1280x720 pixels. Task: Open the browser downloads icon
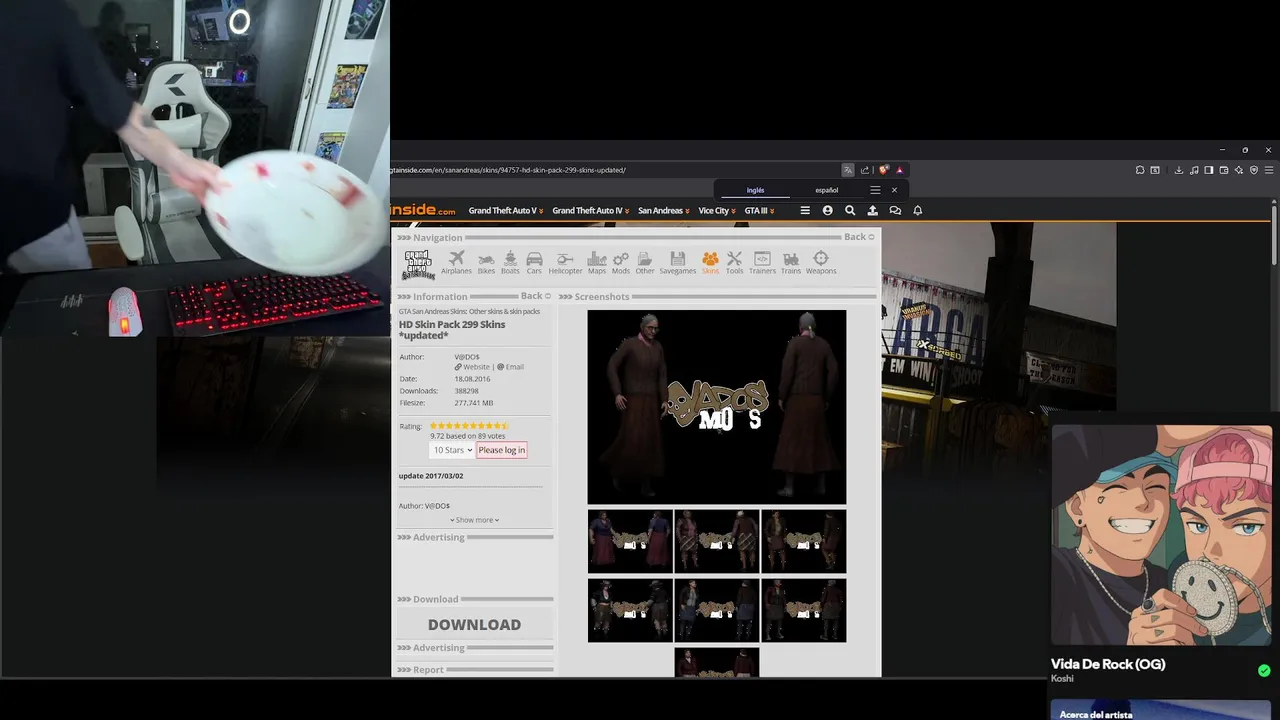1179,170
